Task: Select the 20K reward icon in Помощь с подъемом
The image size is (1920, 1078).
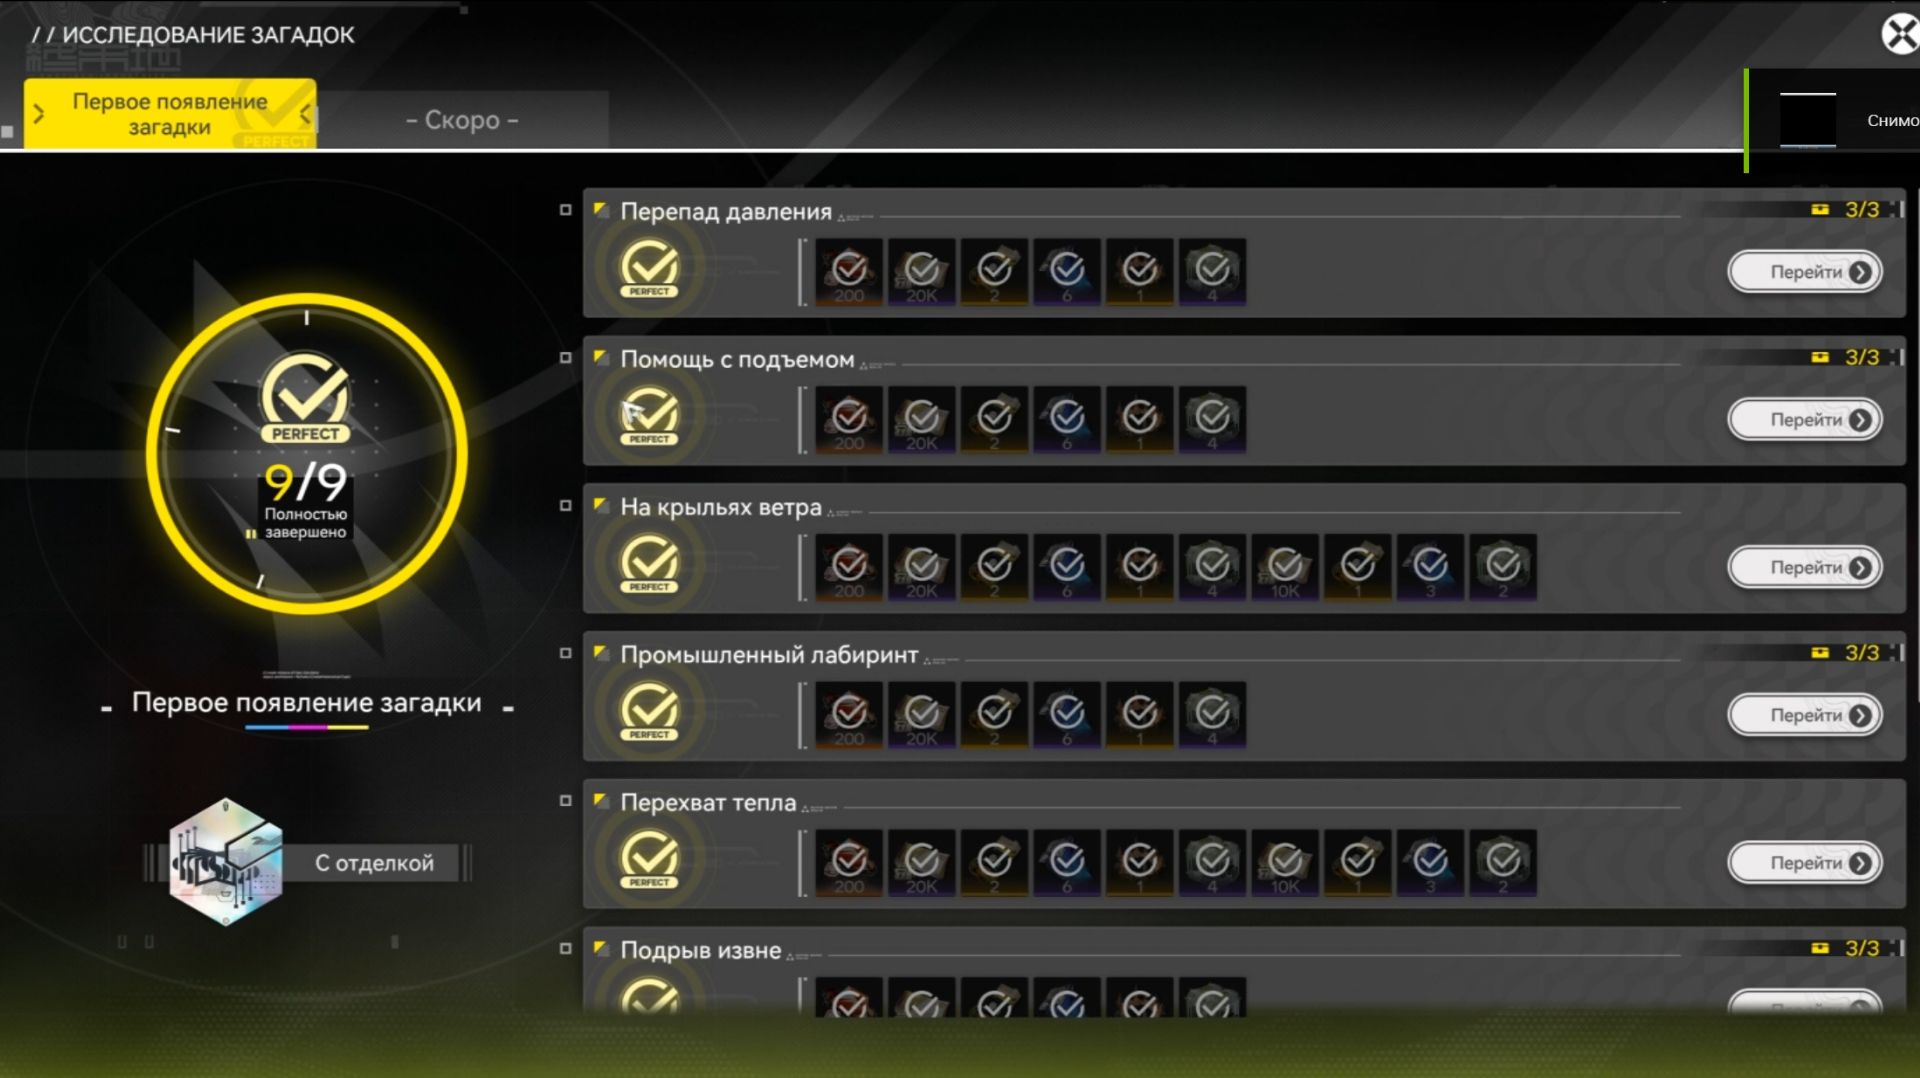Action: click(922, 419)
